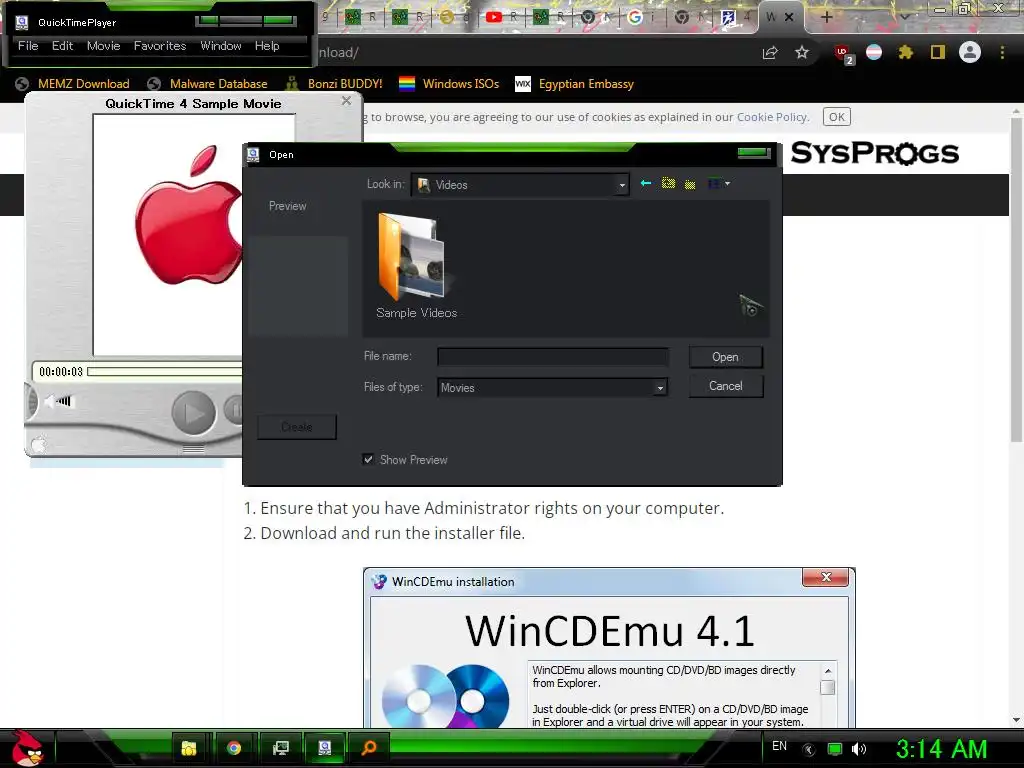Screen dimensions: 1024x768
Task: Open the magnifier search taskbar icon
Action: [369, 748]
